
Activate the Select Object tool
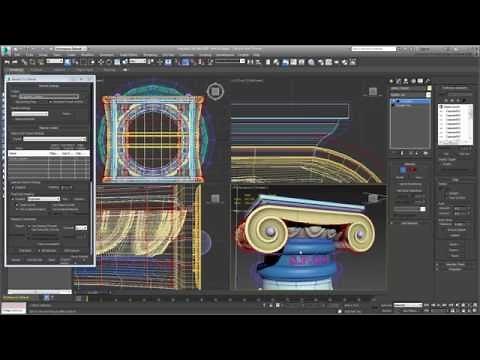68,62
